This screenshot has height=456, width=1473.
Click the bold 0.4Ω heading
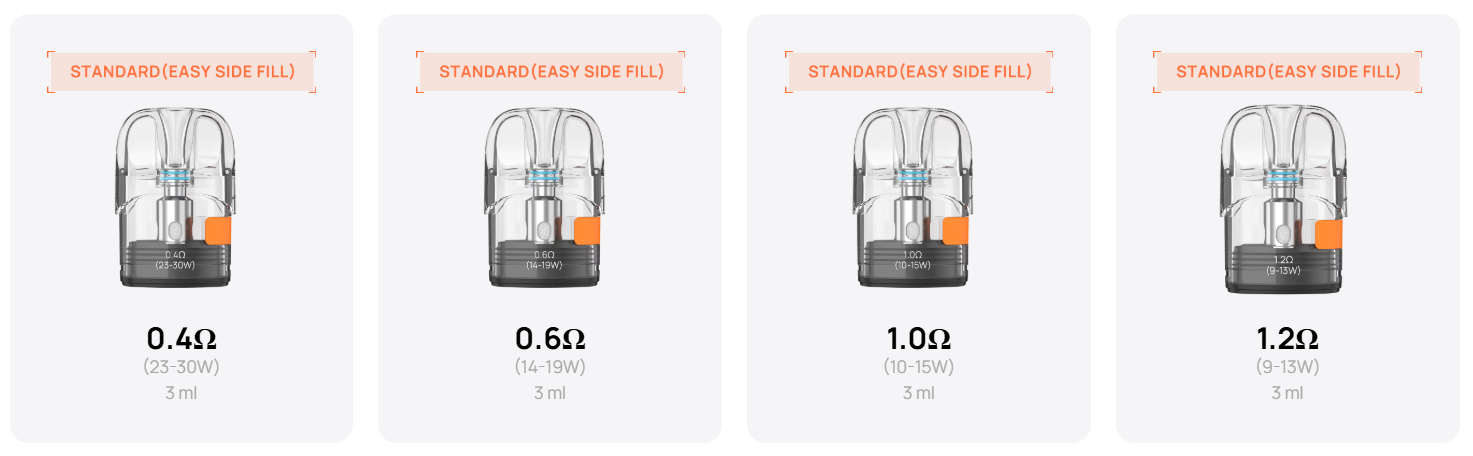[x=181, y=337]
